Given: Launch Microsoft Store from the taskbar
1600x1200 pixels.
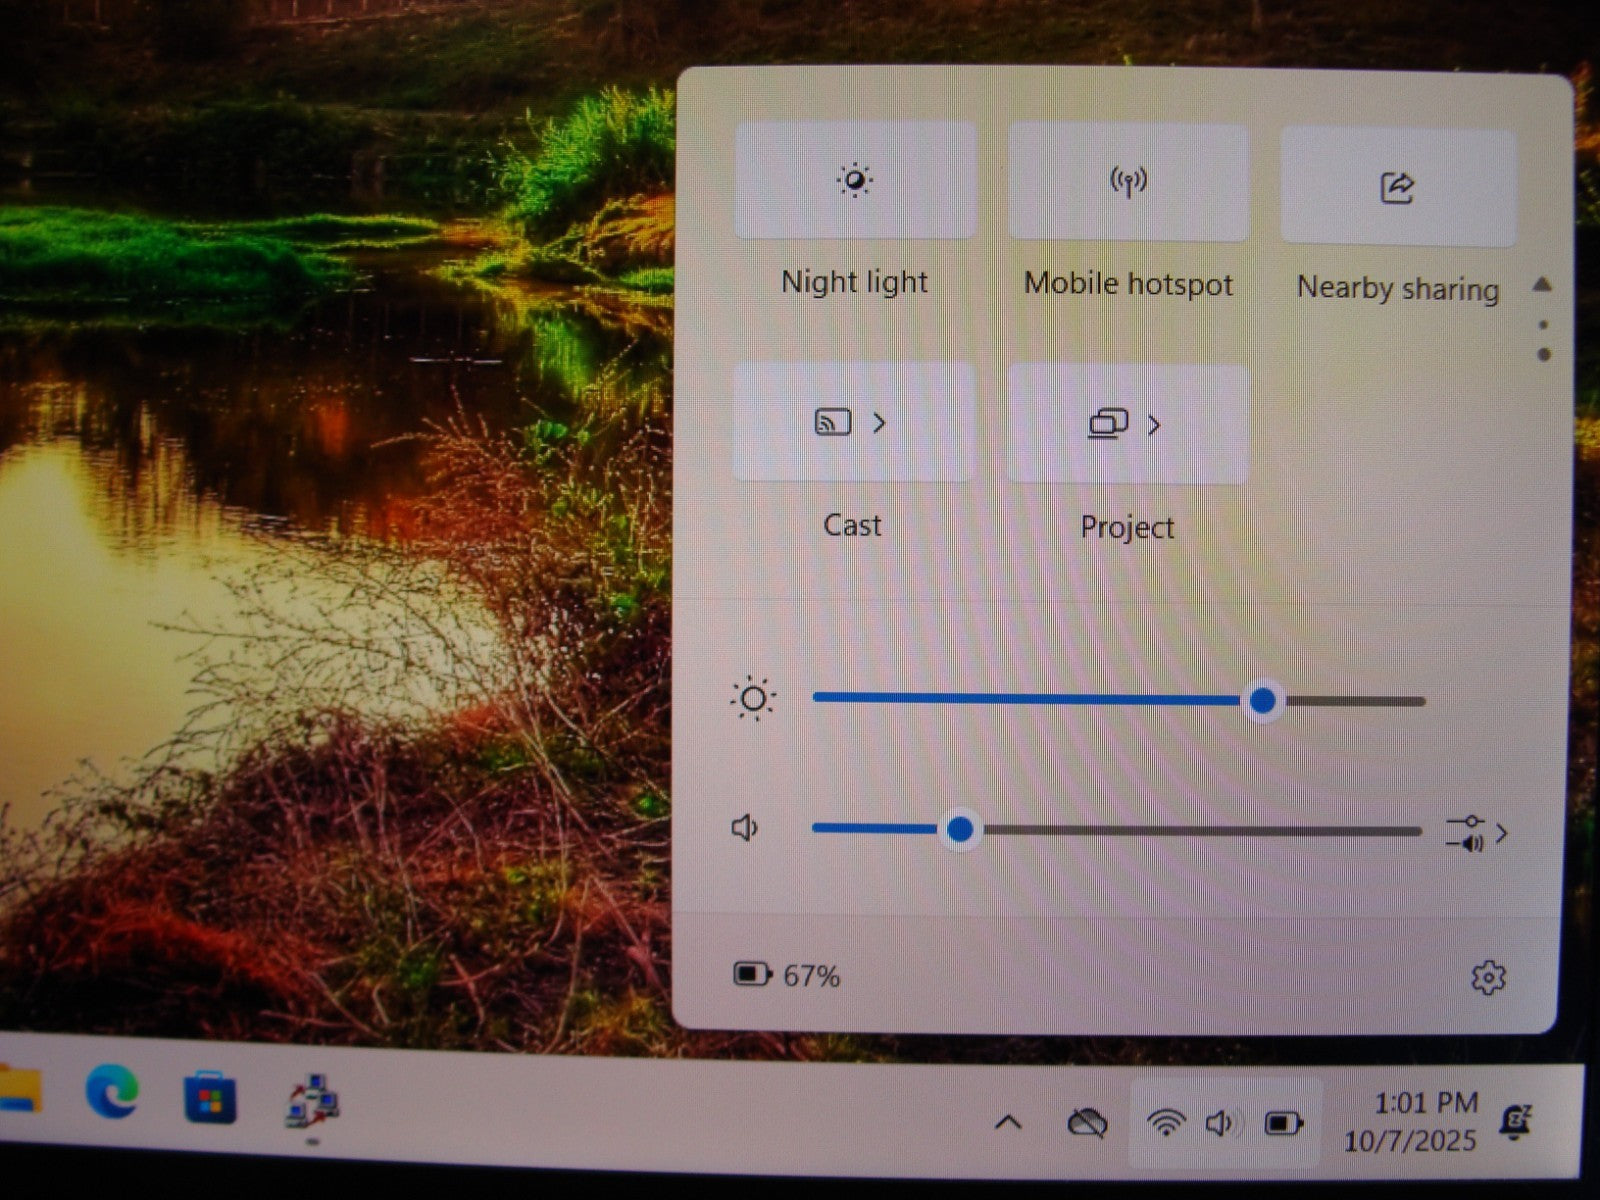Looking at the screenshot, I should 210,1098.
